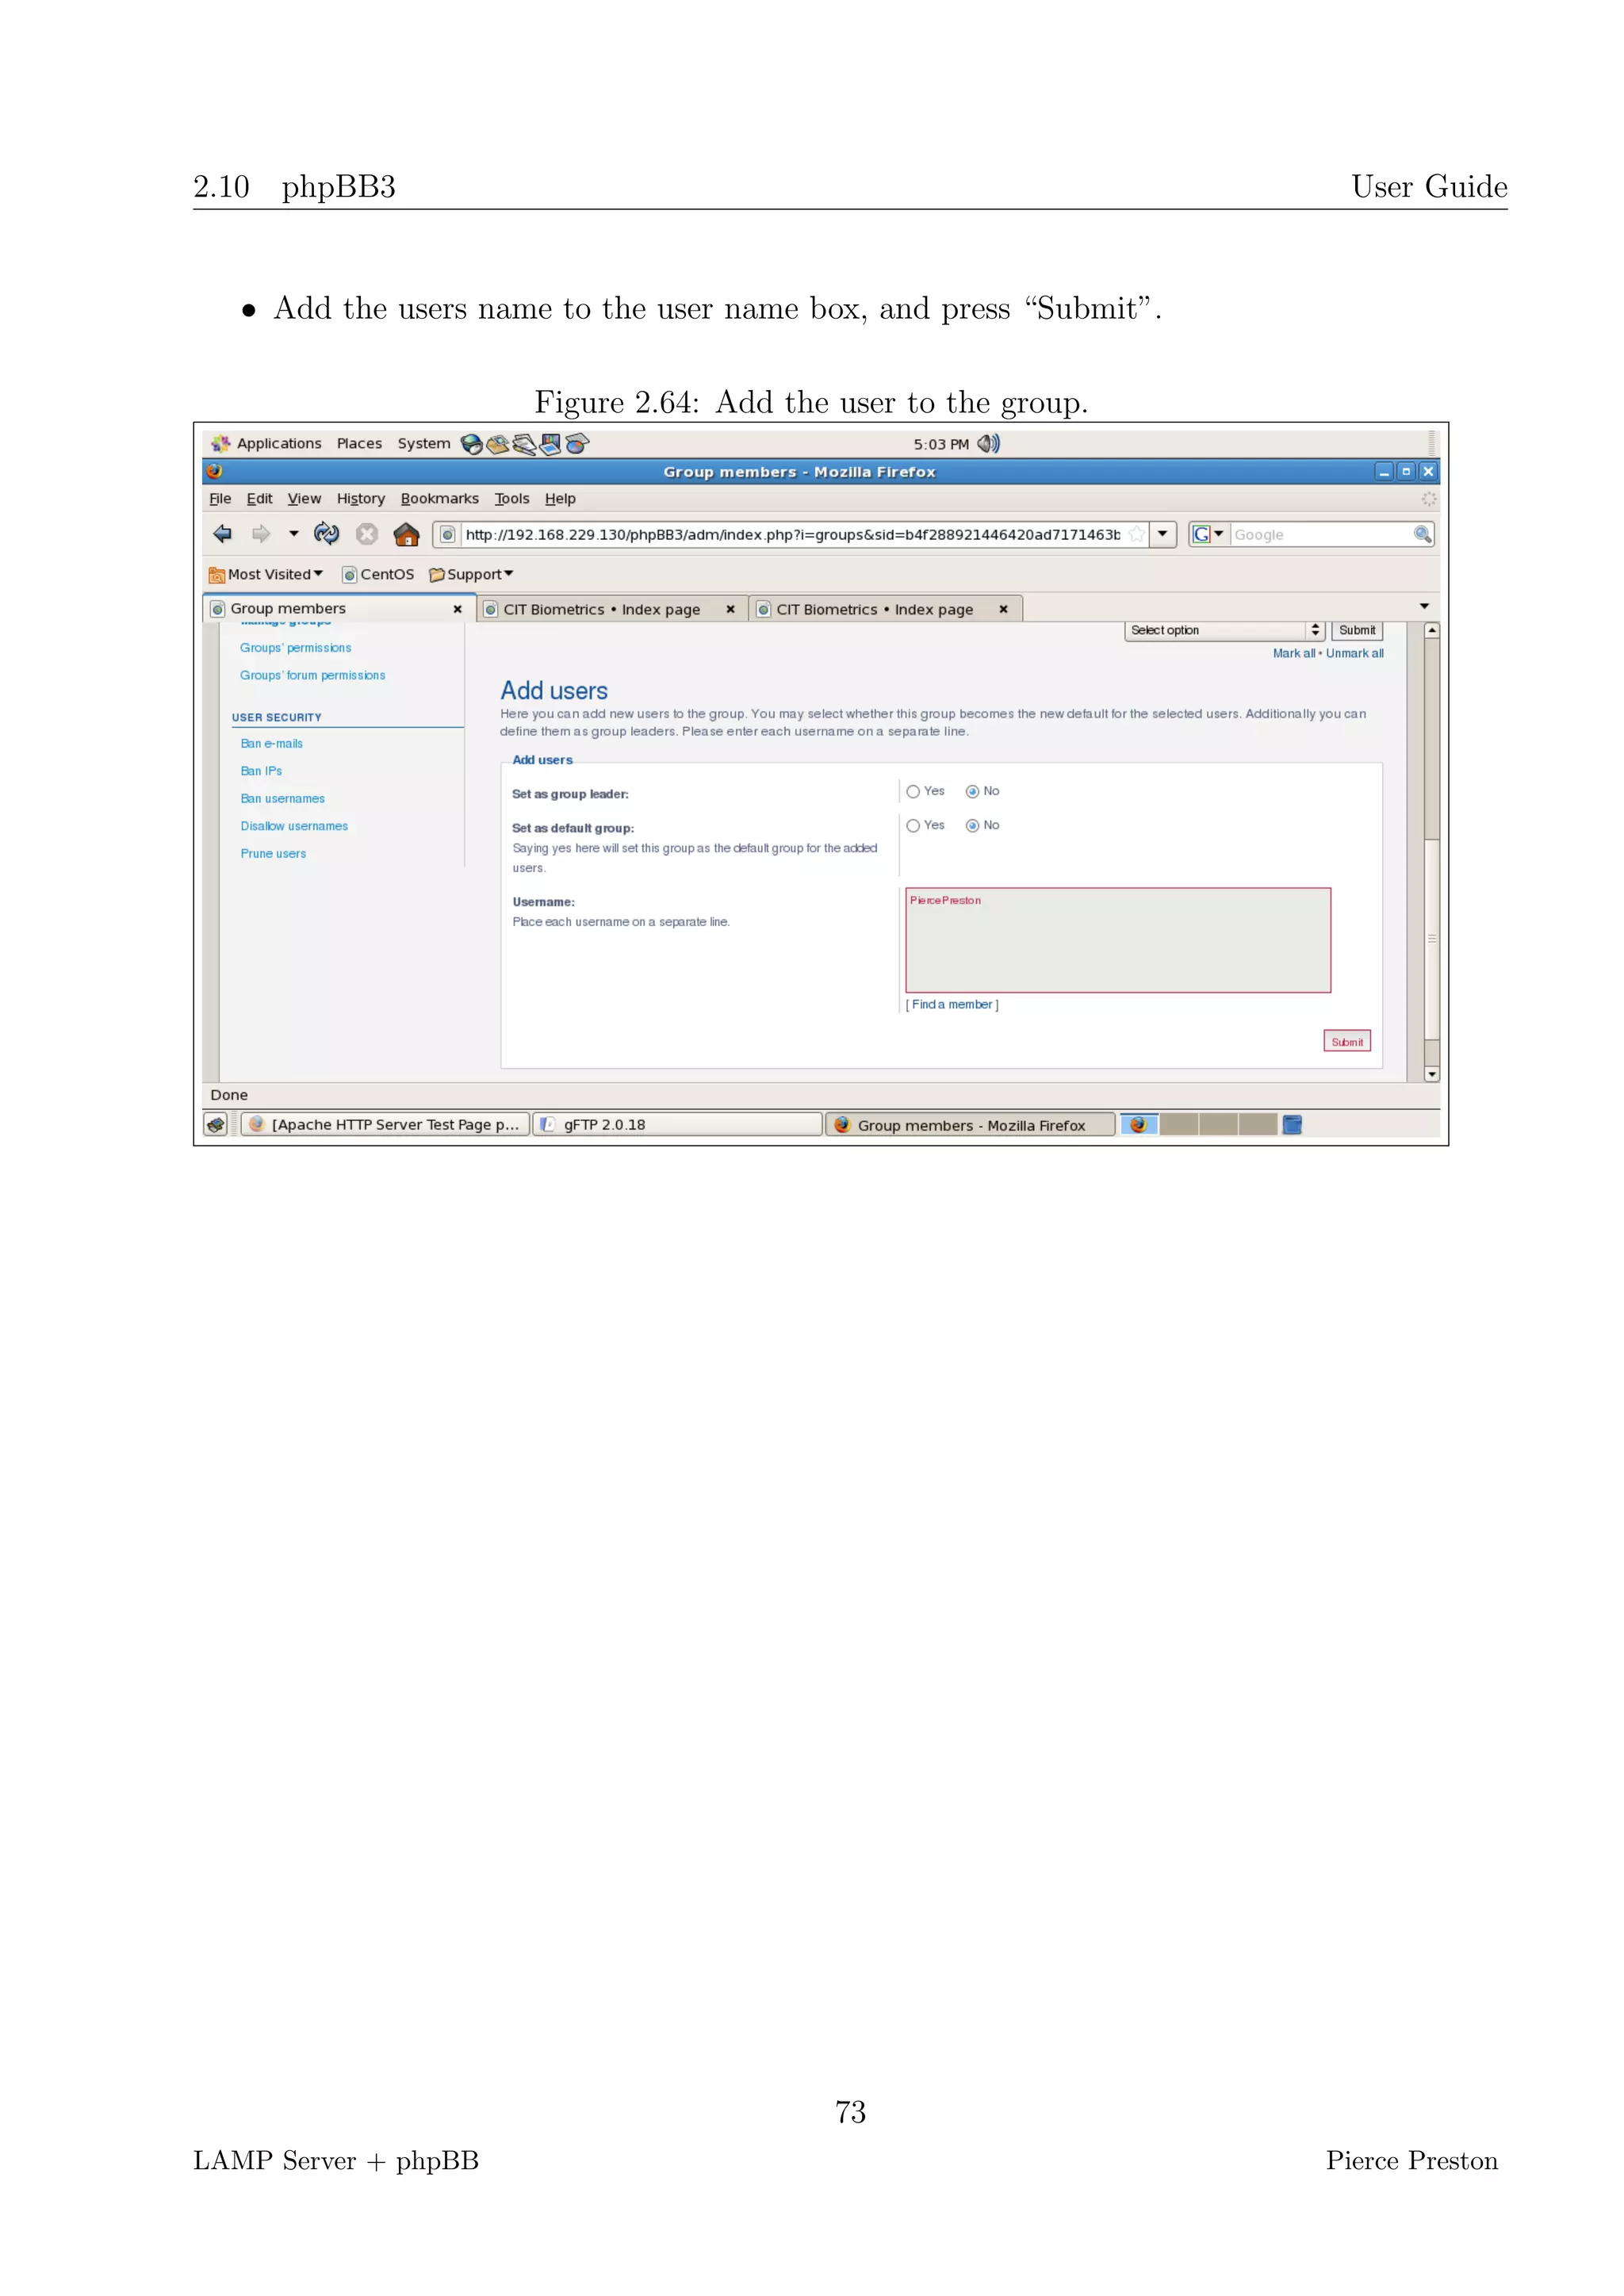Open the last launcher icon beside System

[577, 444]
